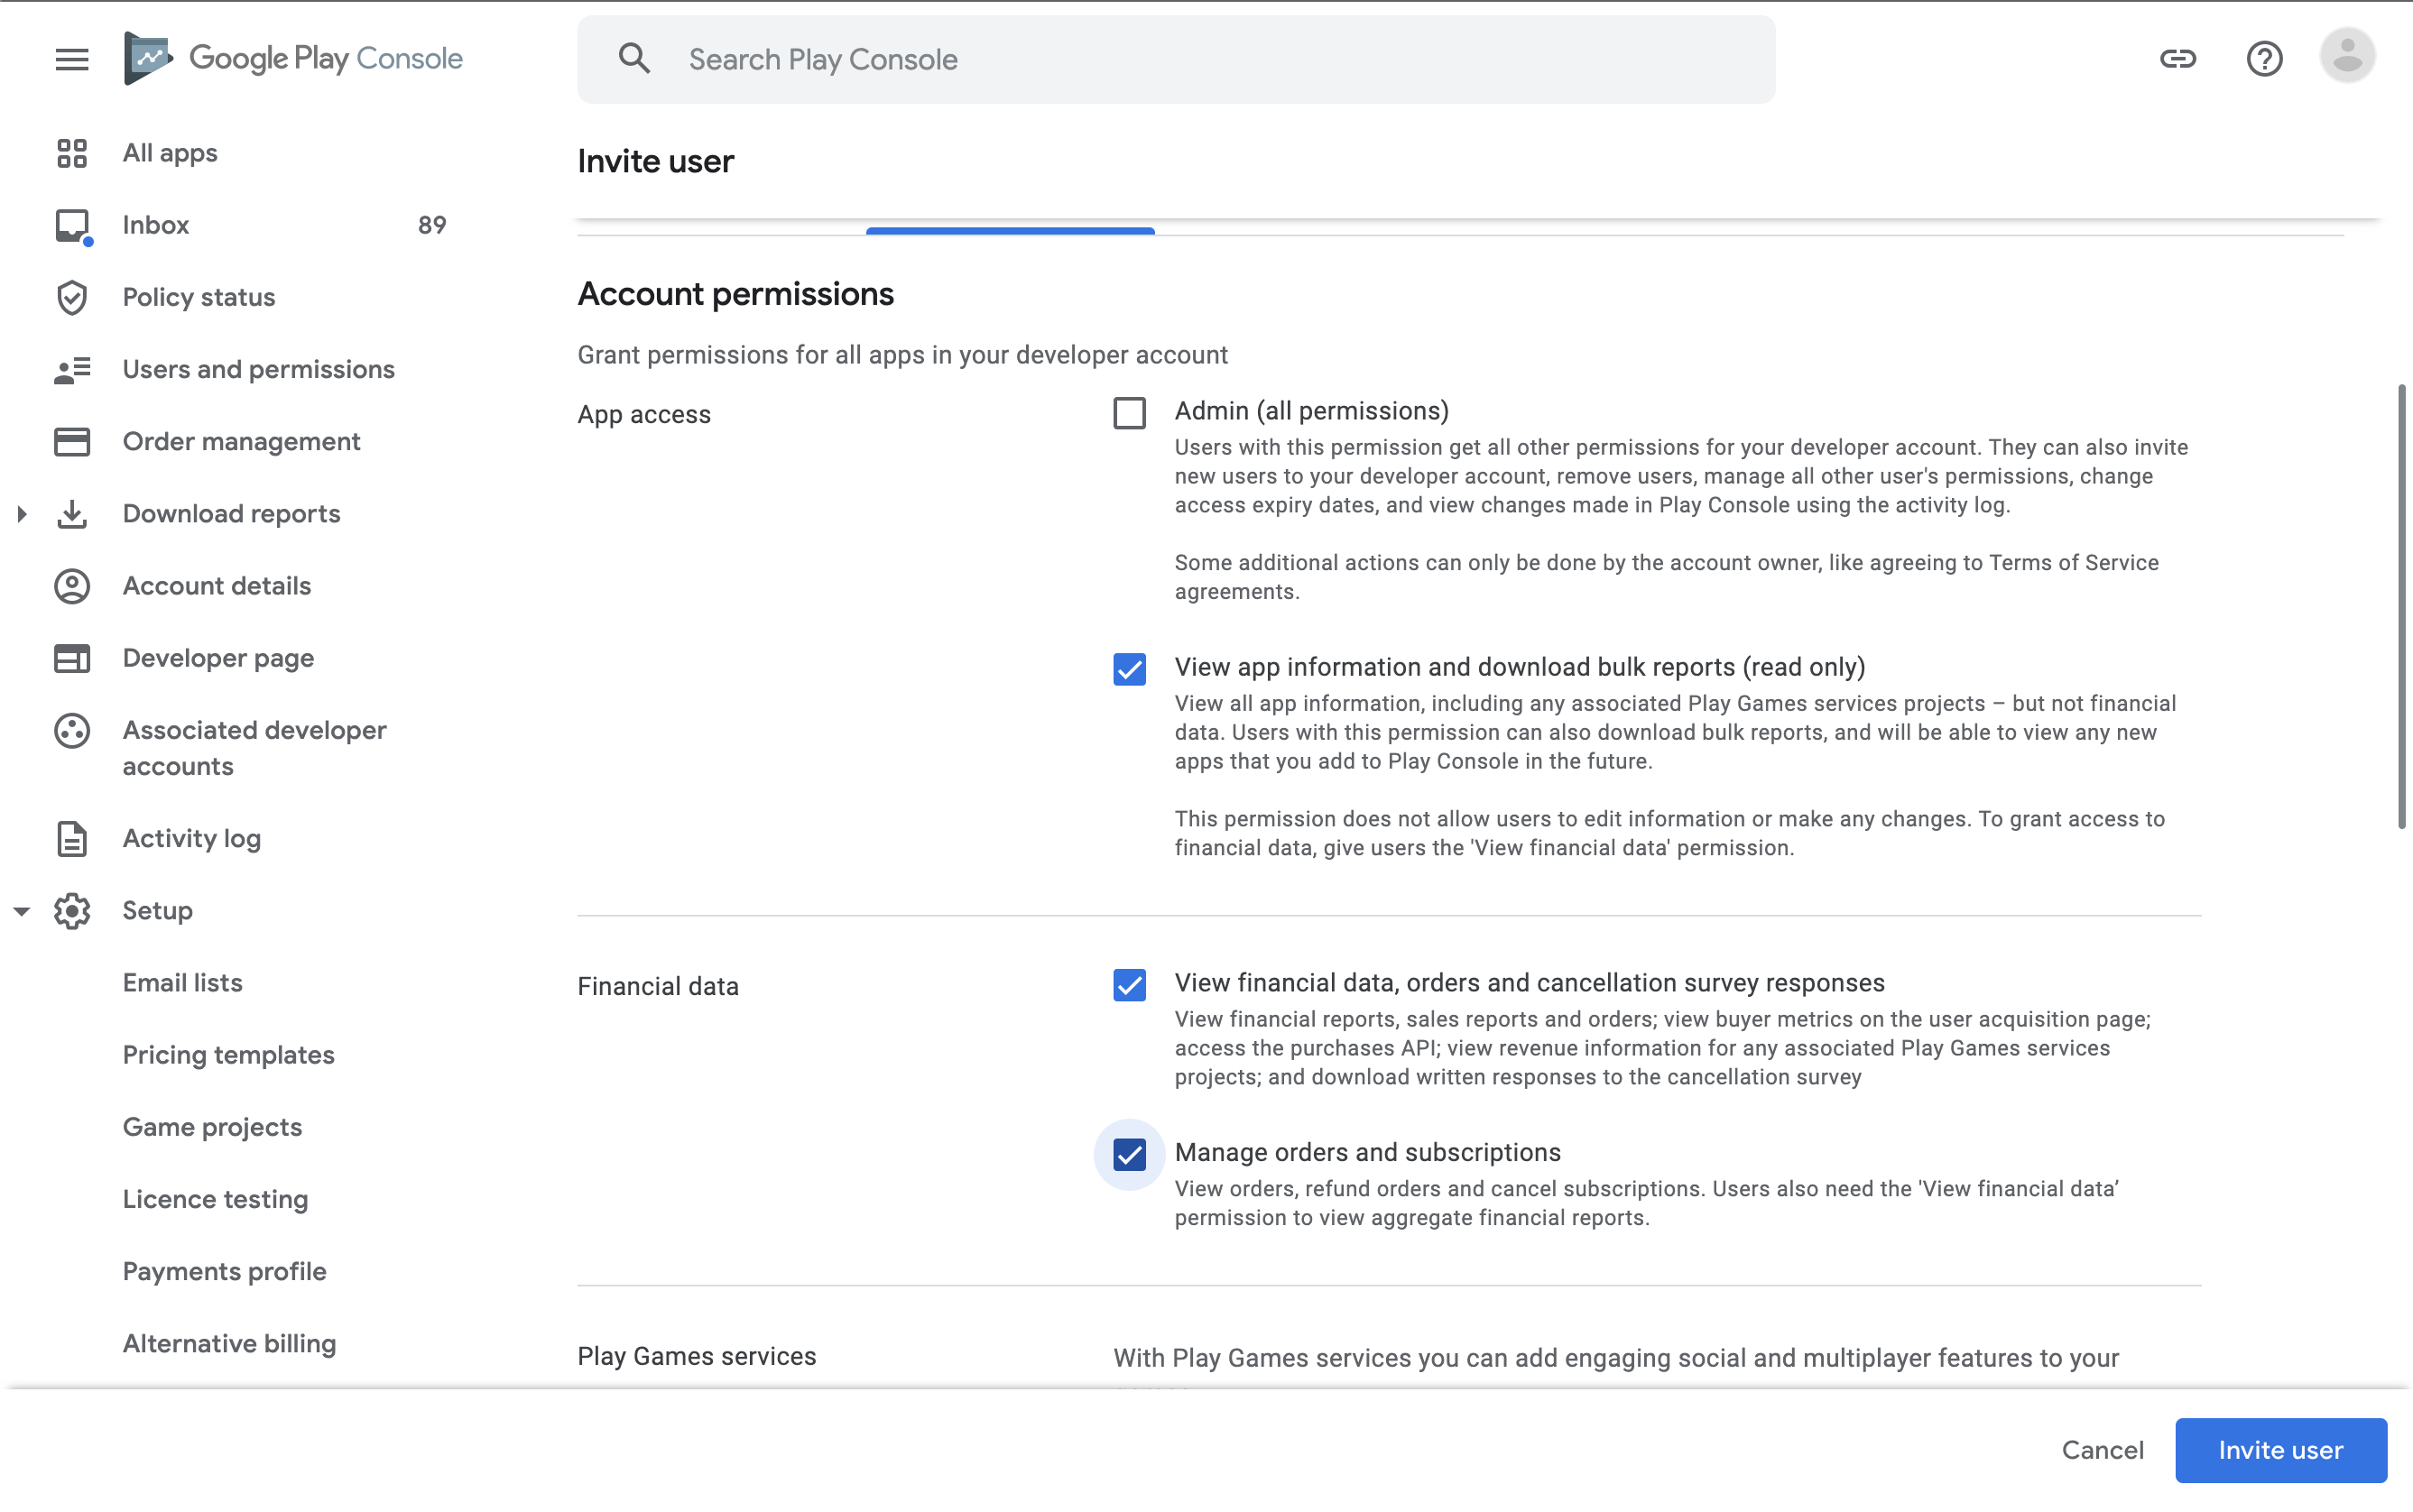
Task: Open the All apps section
Action: point(169,153)
